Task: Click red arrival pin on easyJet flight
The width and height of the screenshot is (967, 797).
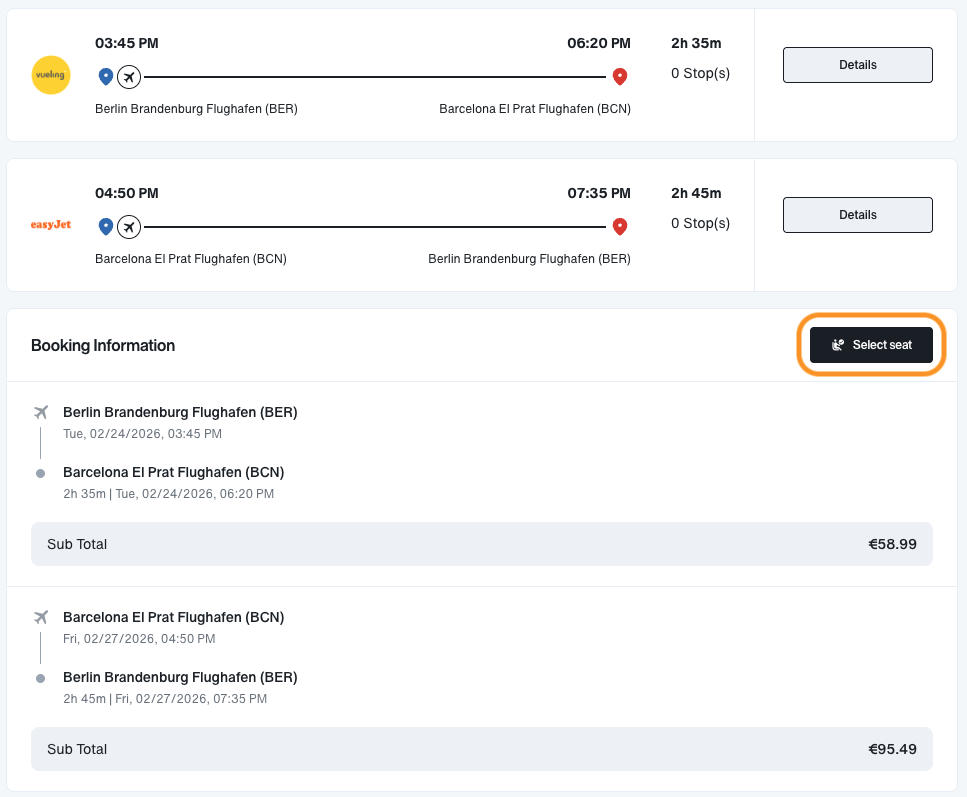Action: click(620, 226)
